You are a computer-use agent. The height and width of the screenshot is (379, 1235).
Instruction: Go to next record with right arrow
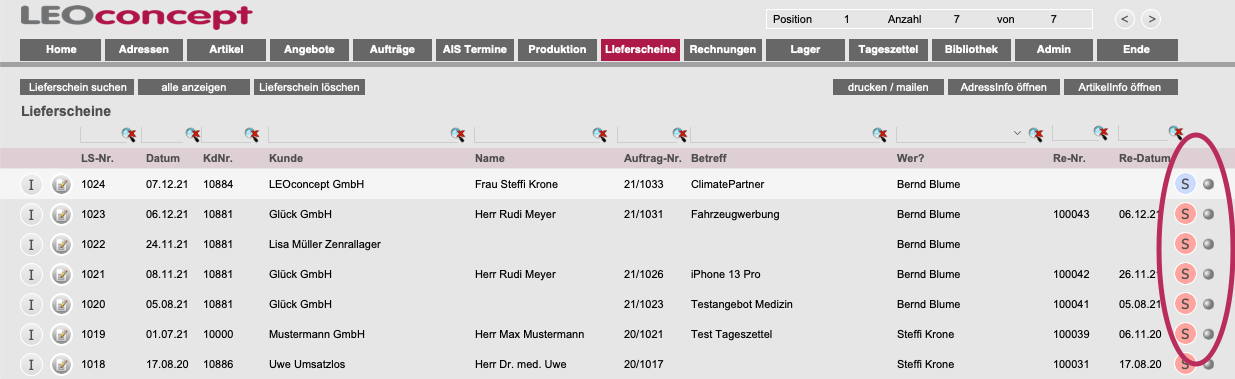1151,19
